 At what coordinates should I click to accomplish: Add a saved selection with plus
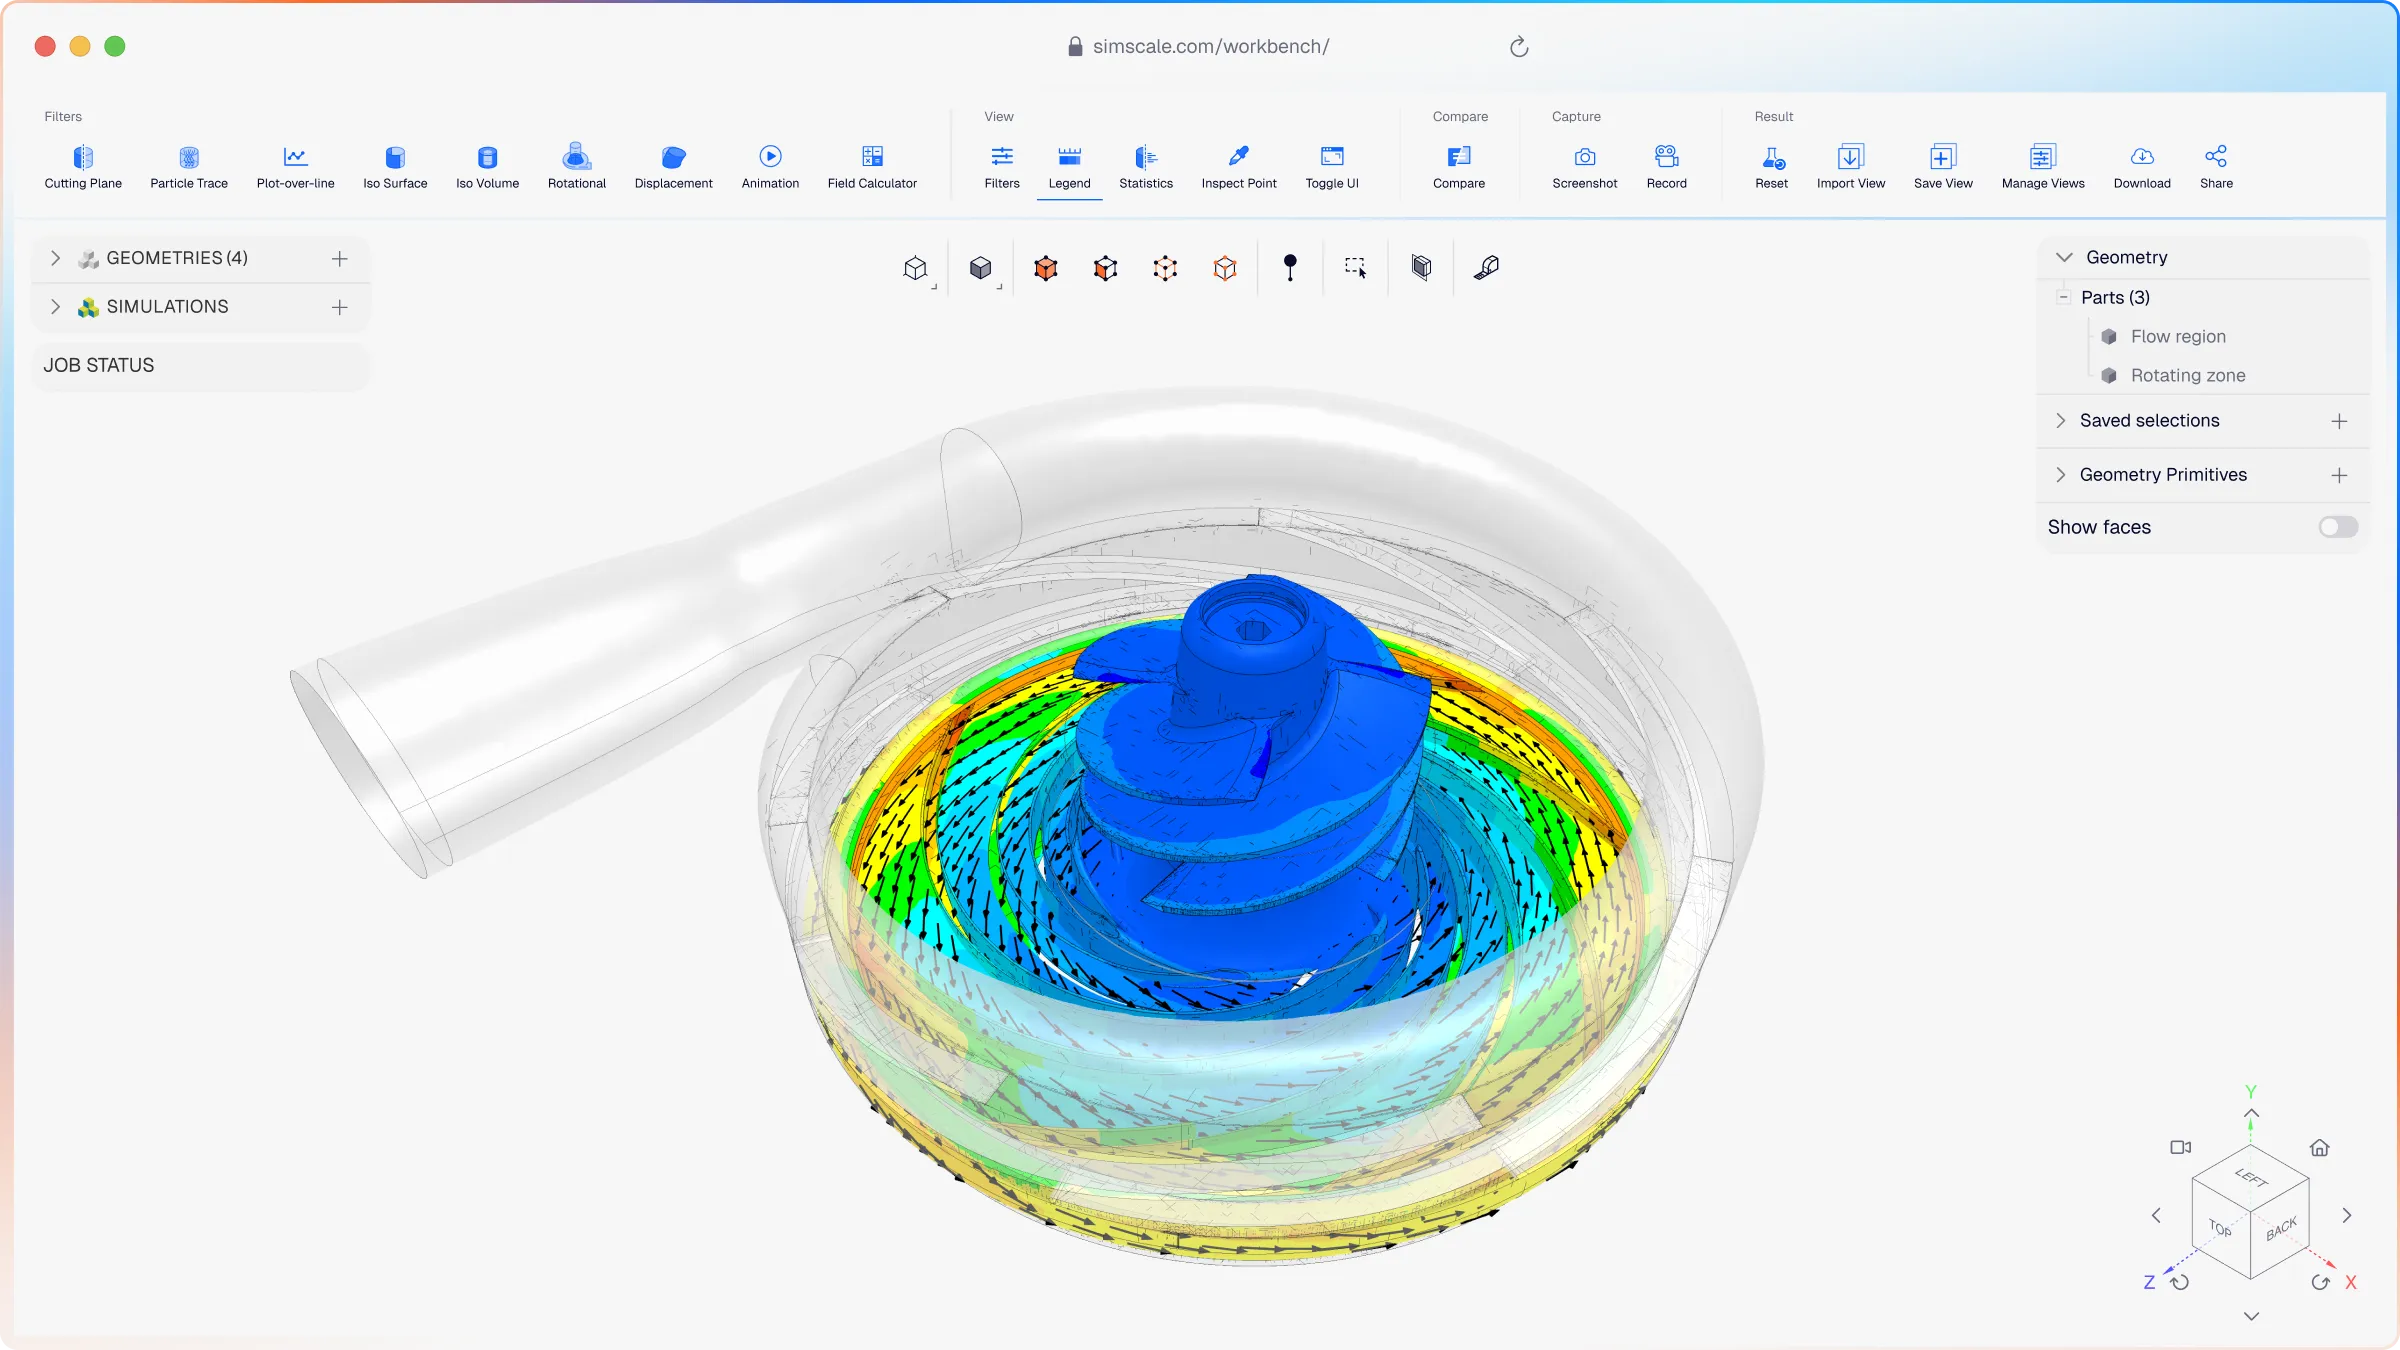point(2339,422)
